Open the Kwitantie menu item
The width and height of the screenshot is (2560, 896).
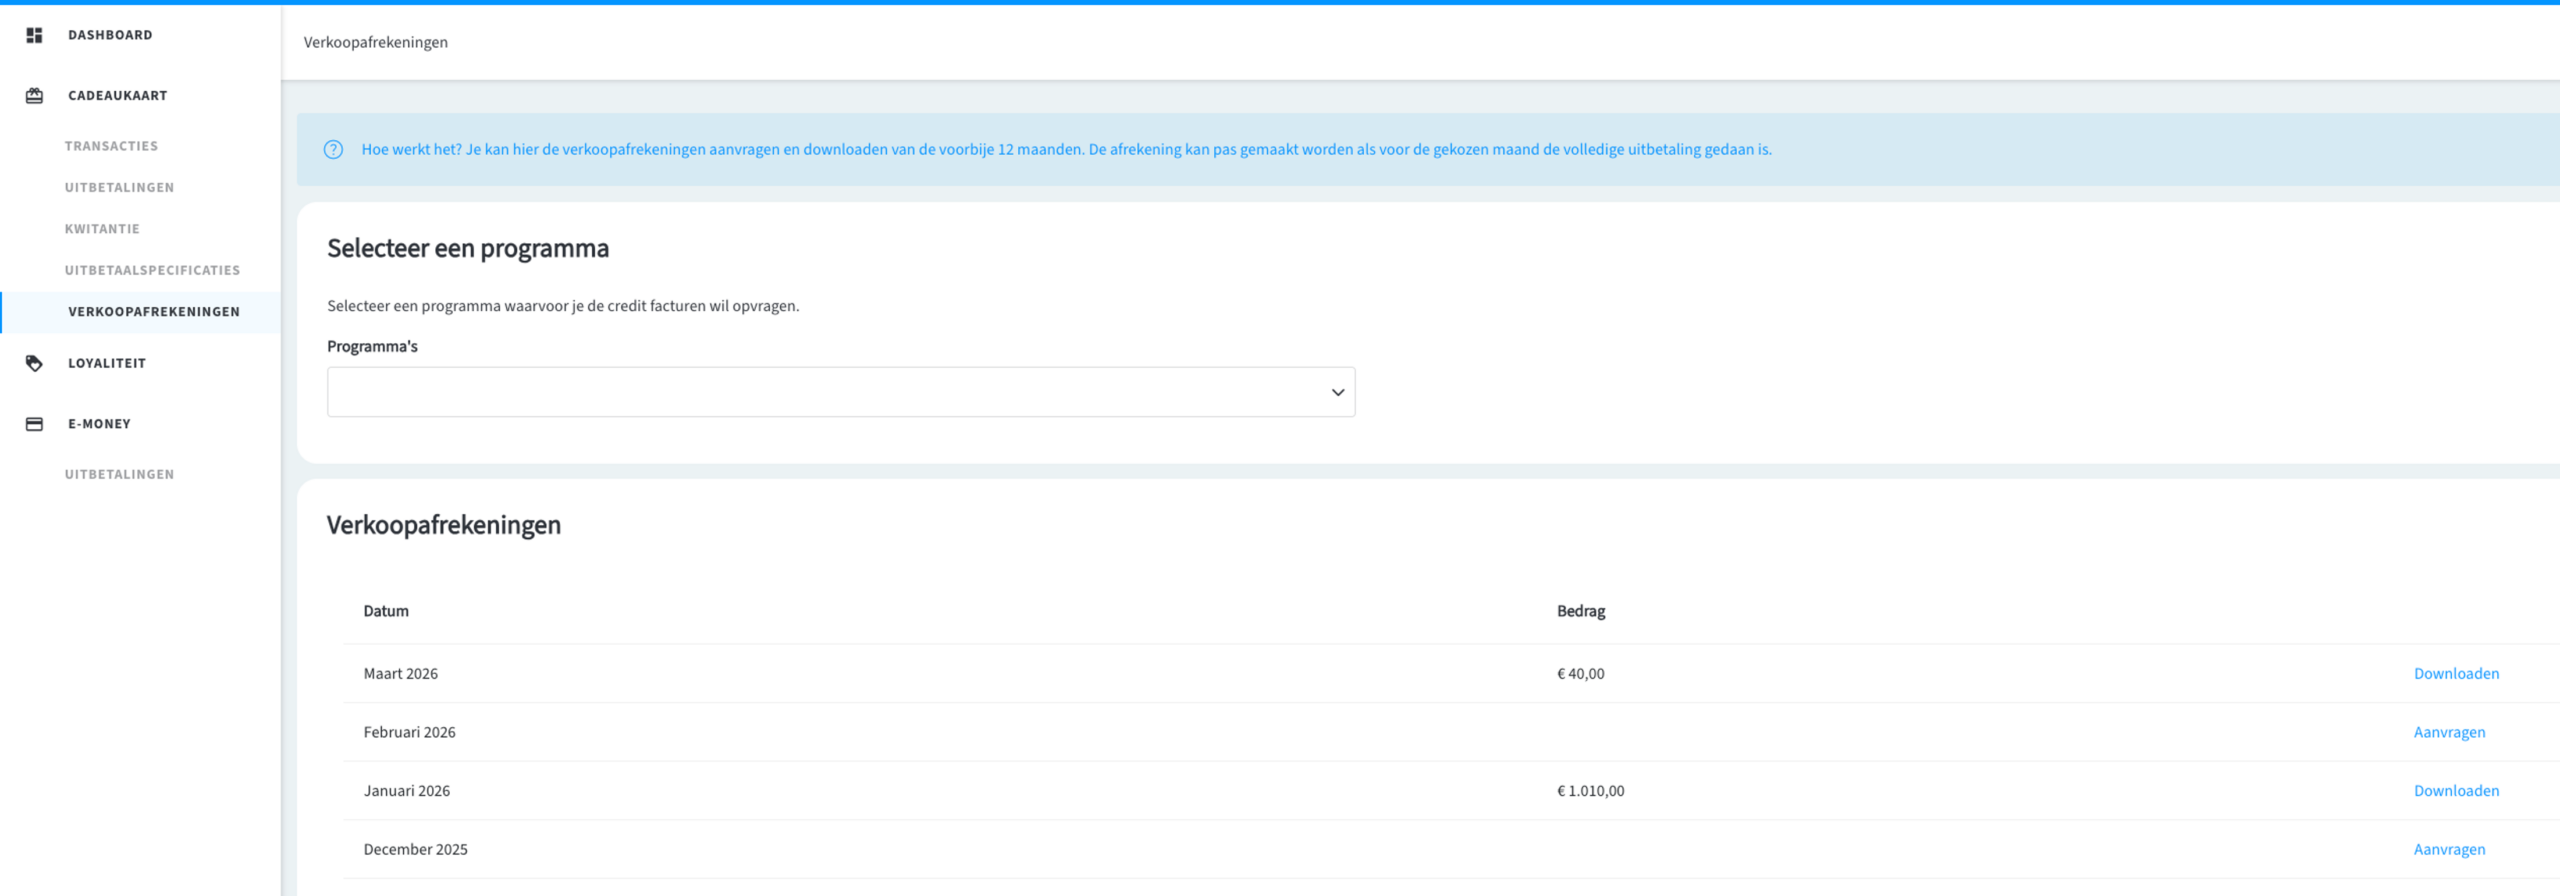(x=102, y=229)
